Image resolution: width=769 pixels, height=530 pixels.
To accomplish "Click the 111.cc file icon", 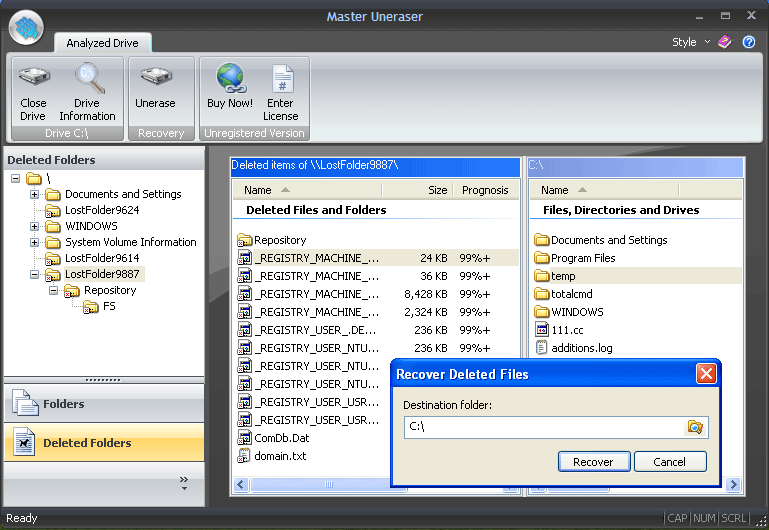I will [x=541, y=329].
